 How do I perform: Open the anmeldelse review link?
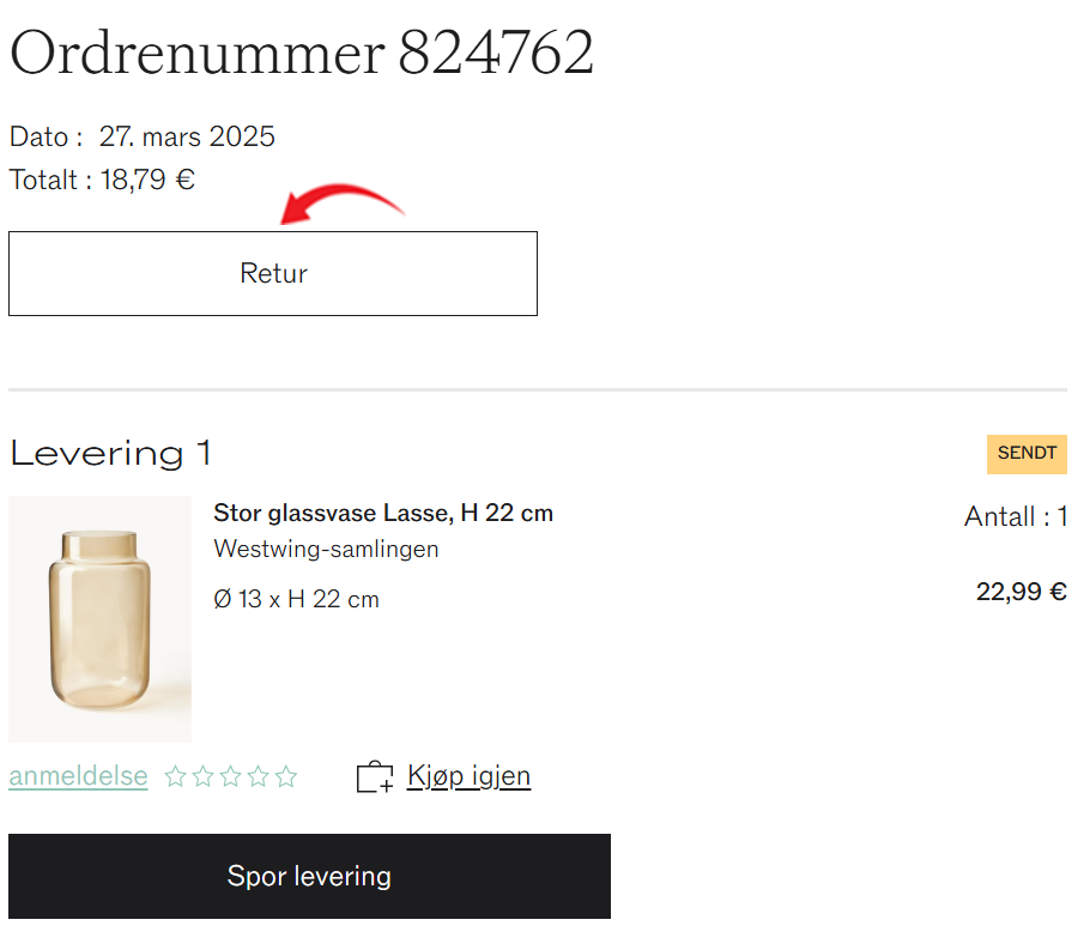pyautogui.click(x=78, y=776)
